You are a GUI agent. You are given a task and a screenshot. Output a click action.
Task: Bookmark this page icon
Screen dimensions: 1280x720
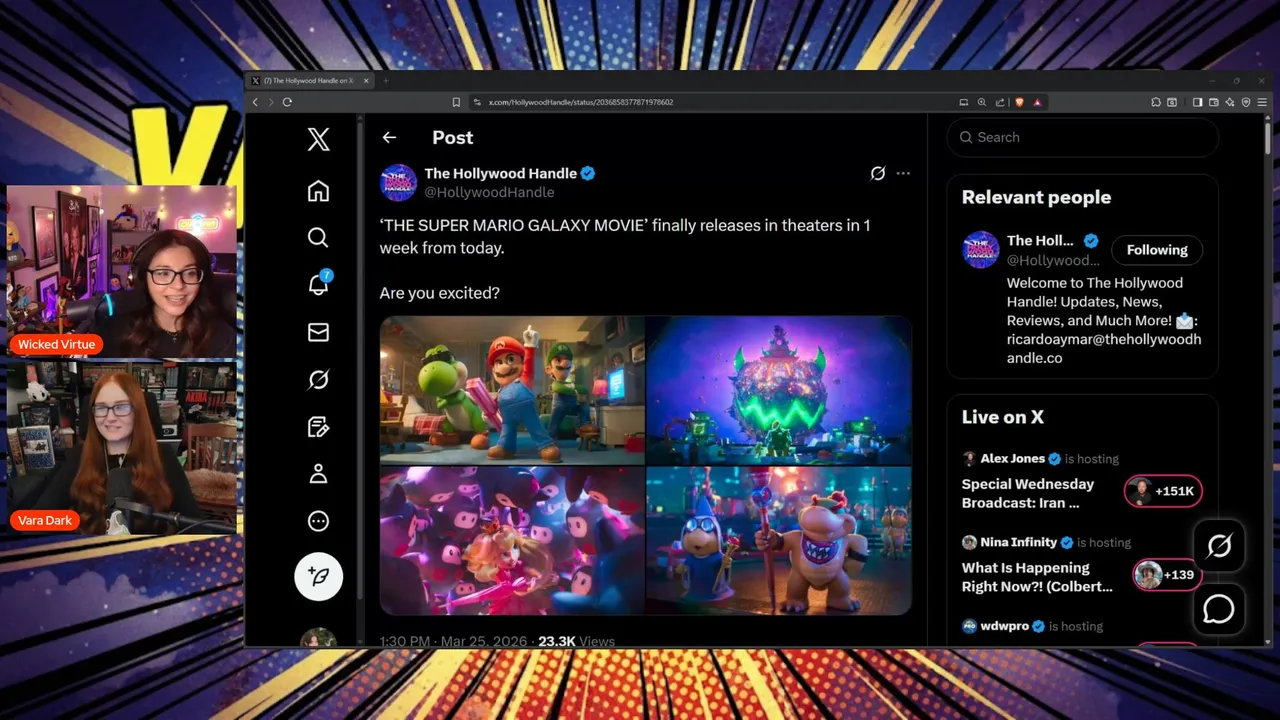coord(456,102)
